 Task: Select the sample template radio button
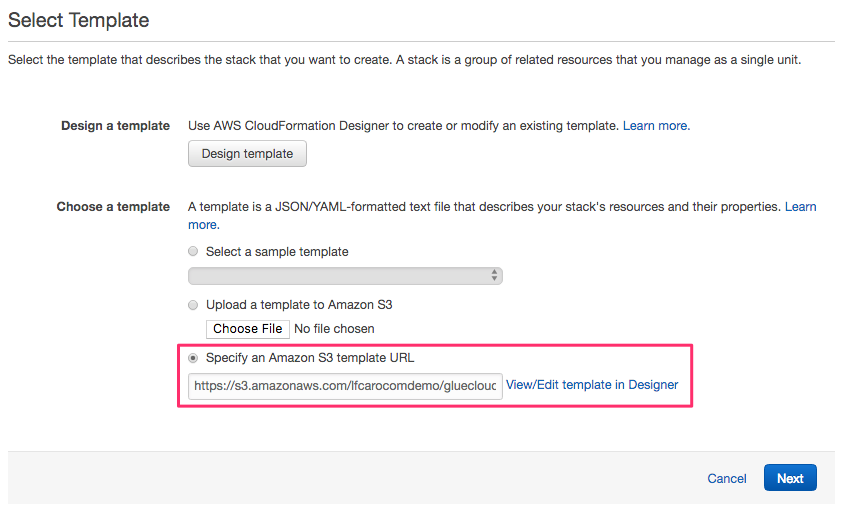coord(193,251)
